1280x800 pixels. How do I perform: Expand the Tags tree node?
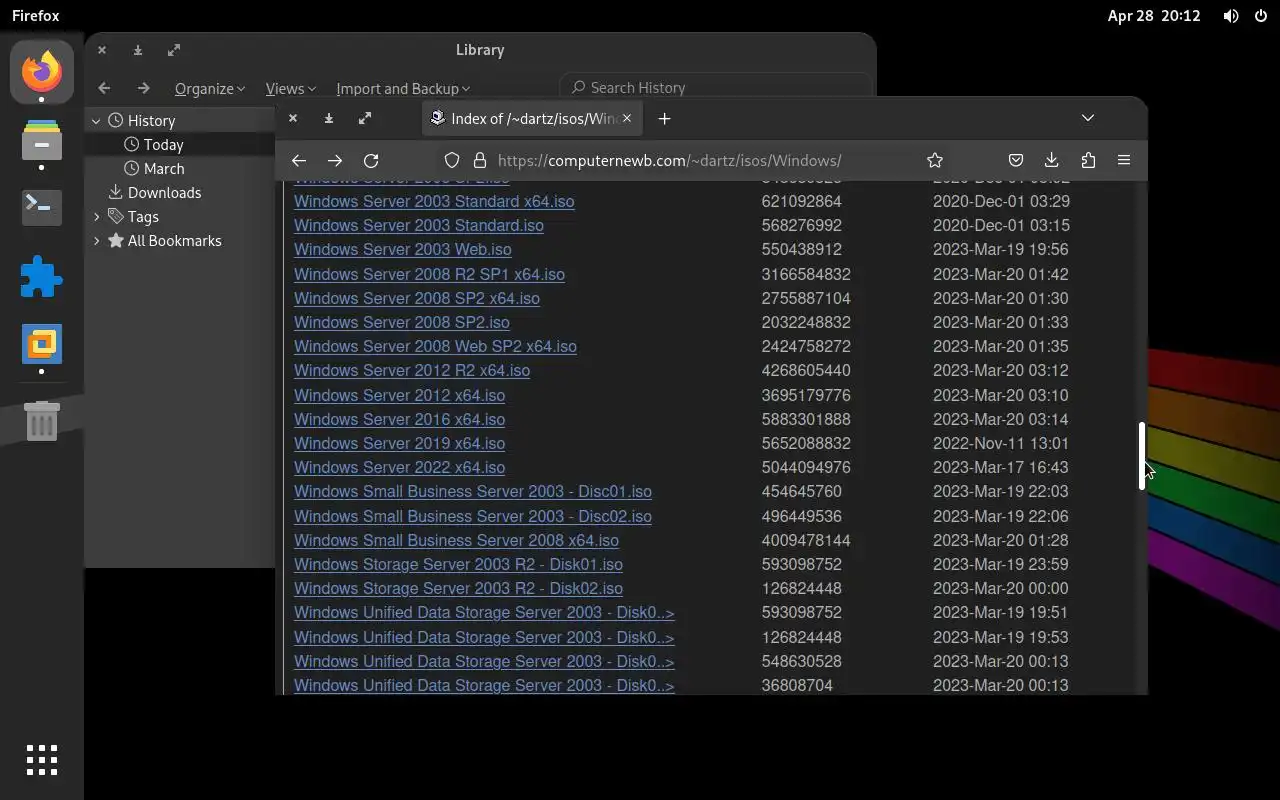(96, 216)
